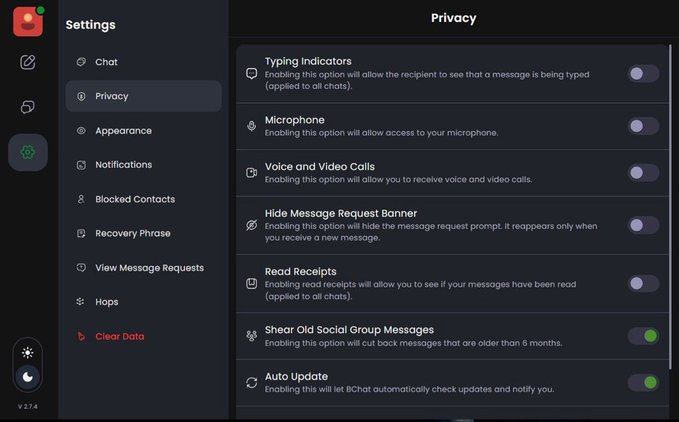Disable Shear Old Social Group Messages toggle

click(x=643, y=336)
